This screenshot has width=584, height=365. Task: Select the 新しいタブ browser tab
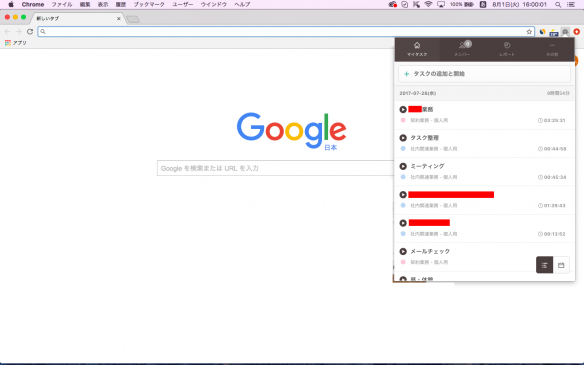(x=76, y=18)
